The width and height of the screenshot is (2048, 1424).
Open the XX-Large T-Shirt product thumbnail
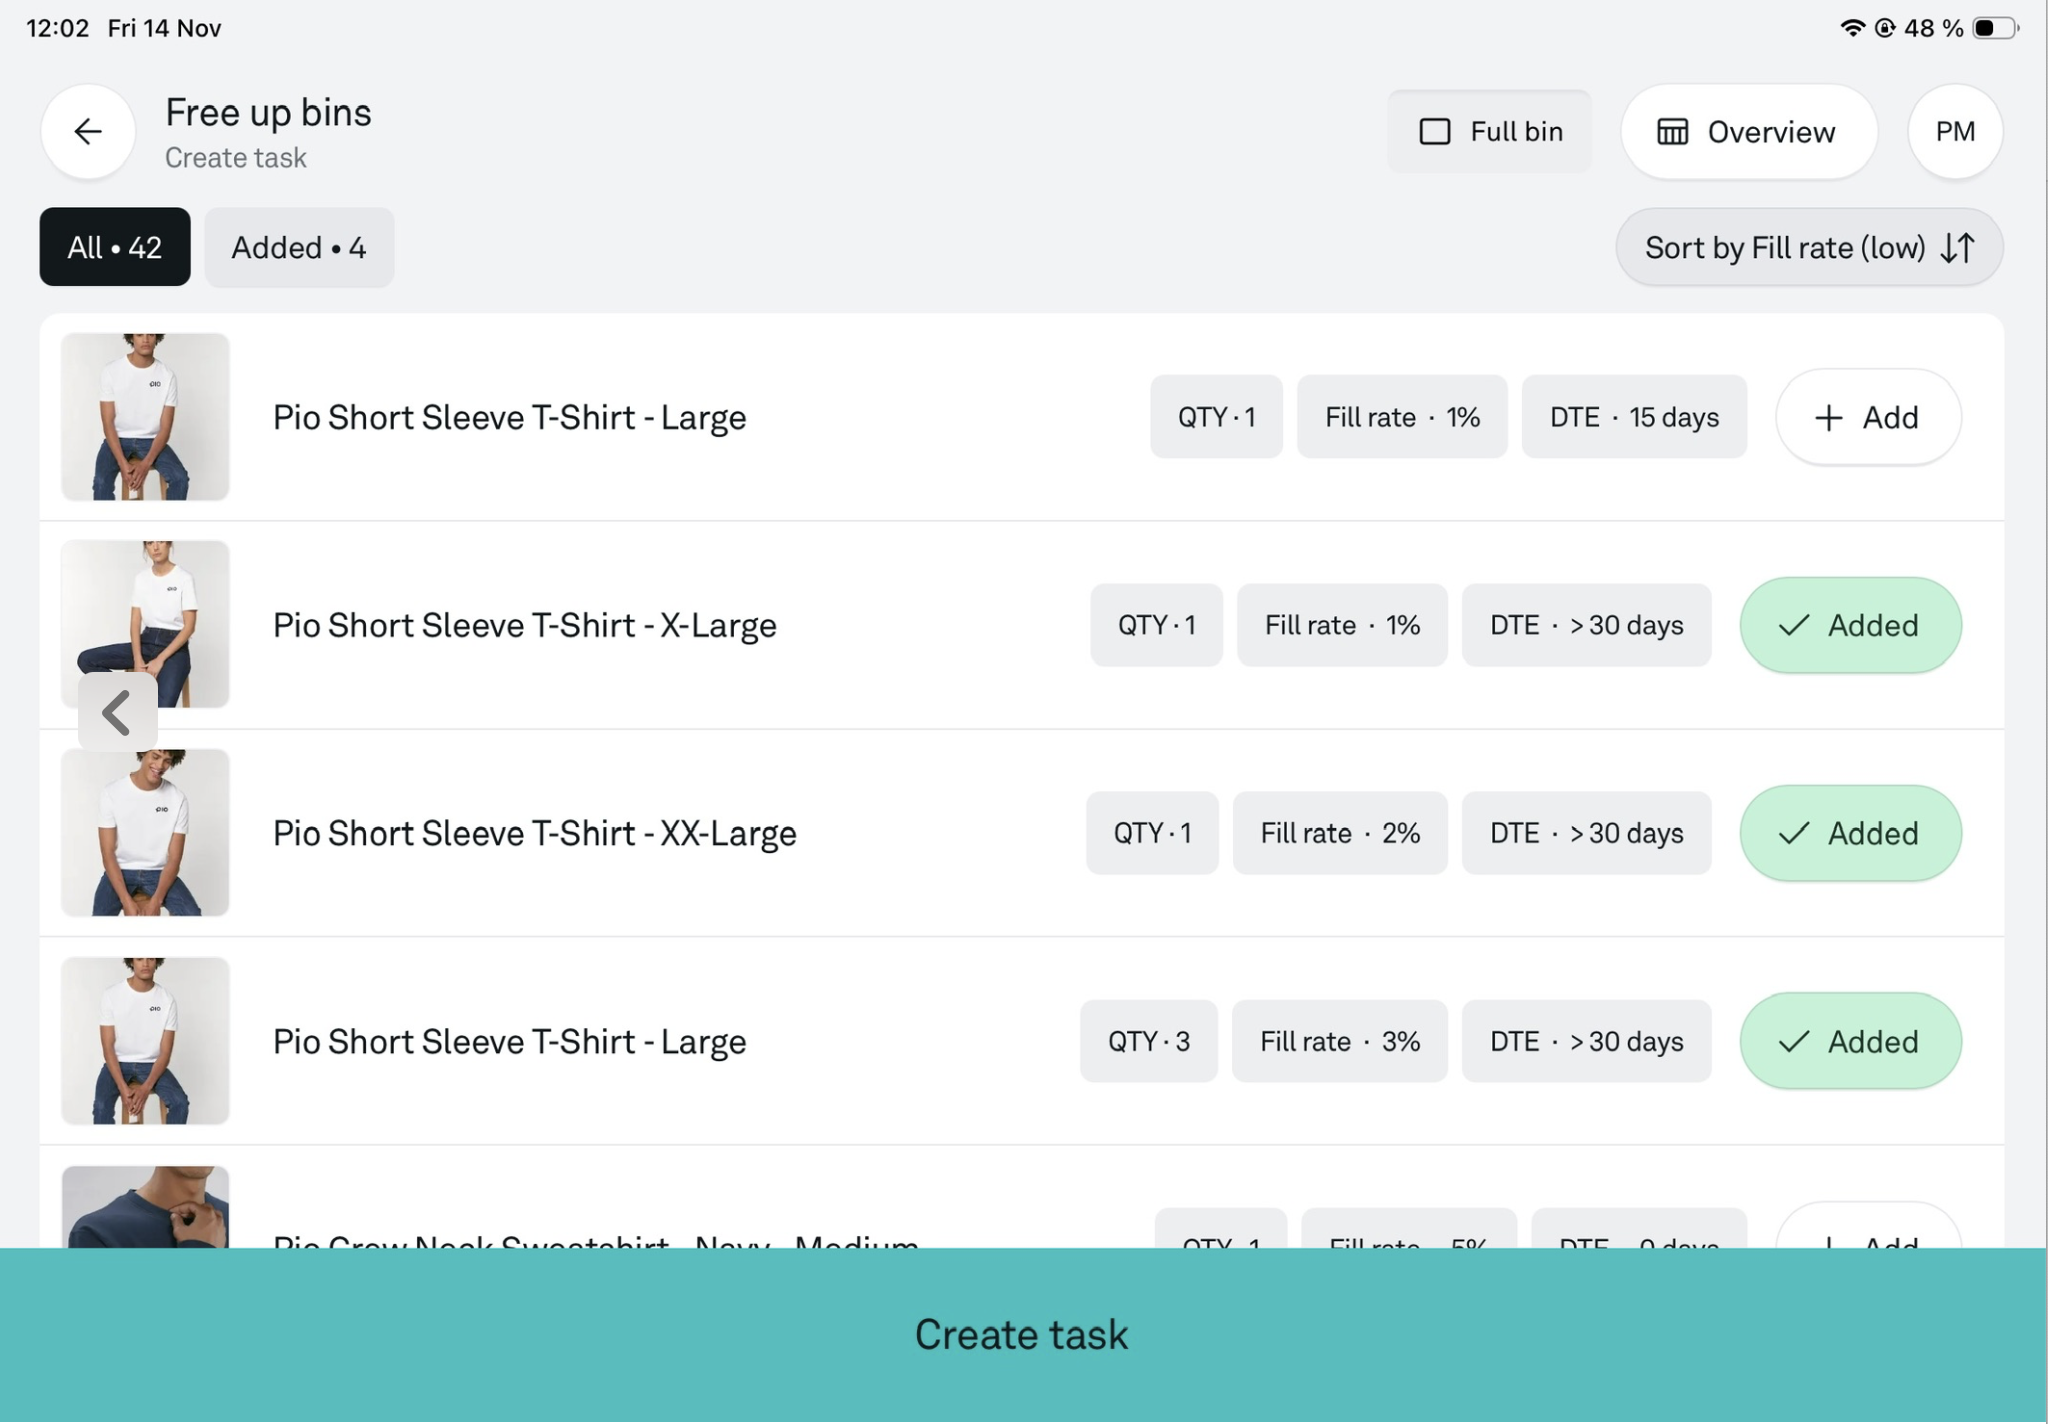point(145,833)
